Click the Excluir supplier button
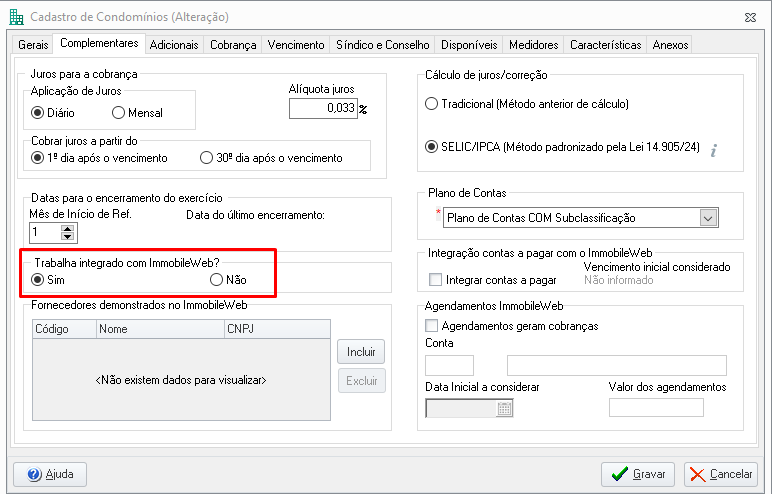 [361, 381]
